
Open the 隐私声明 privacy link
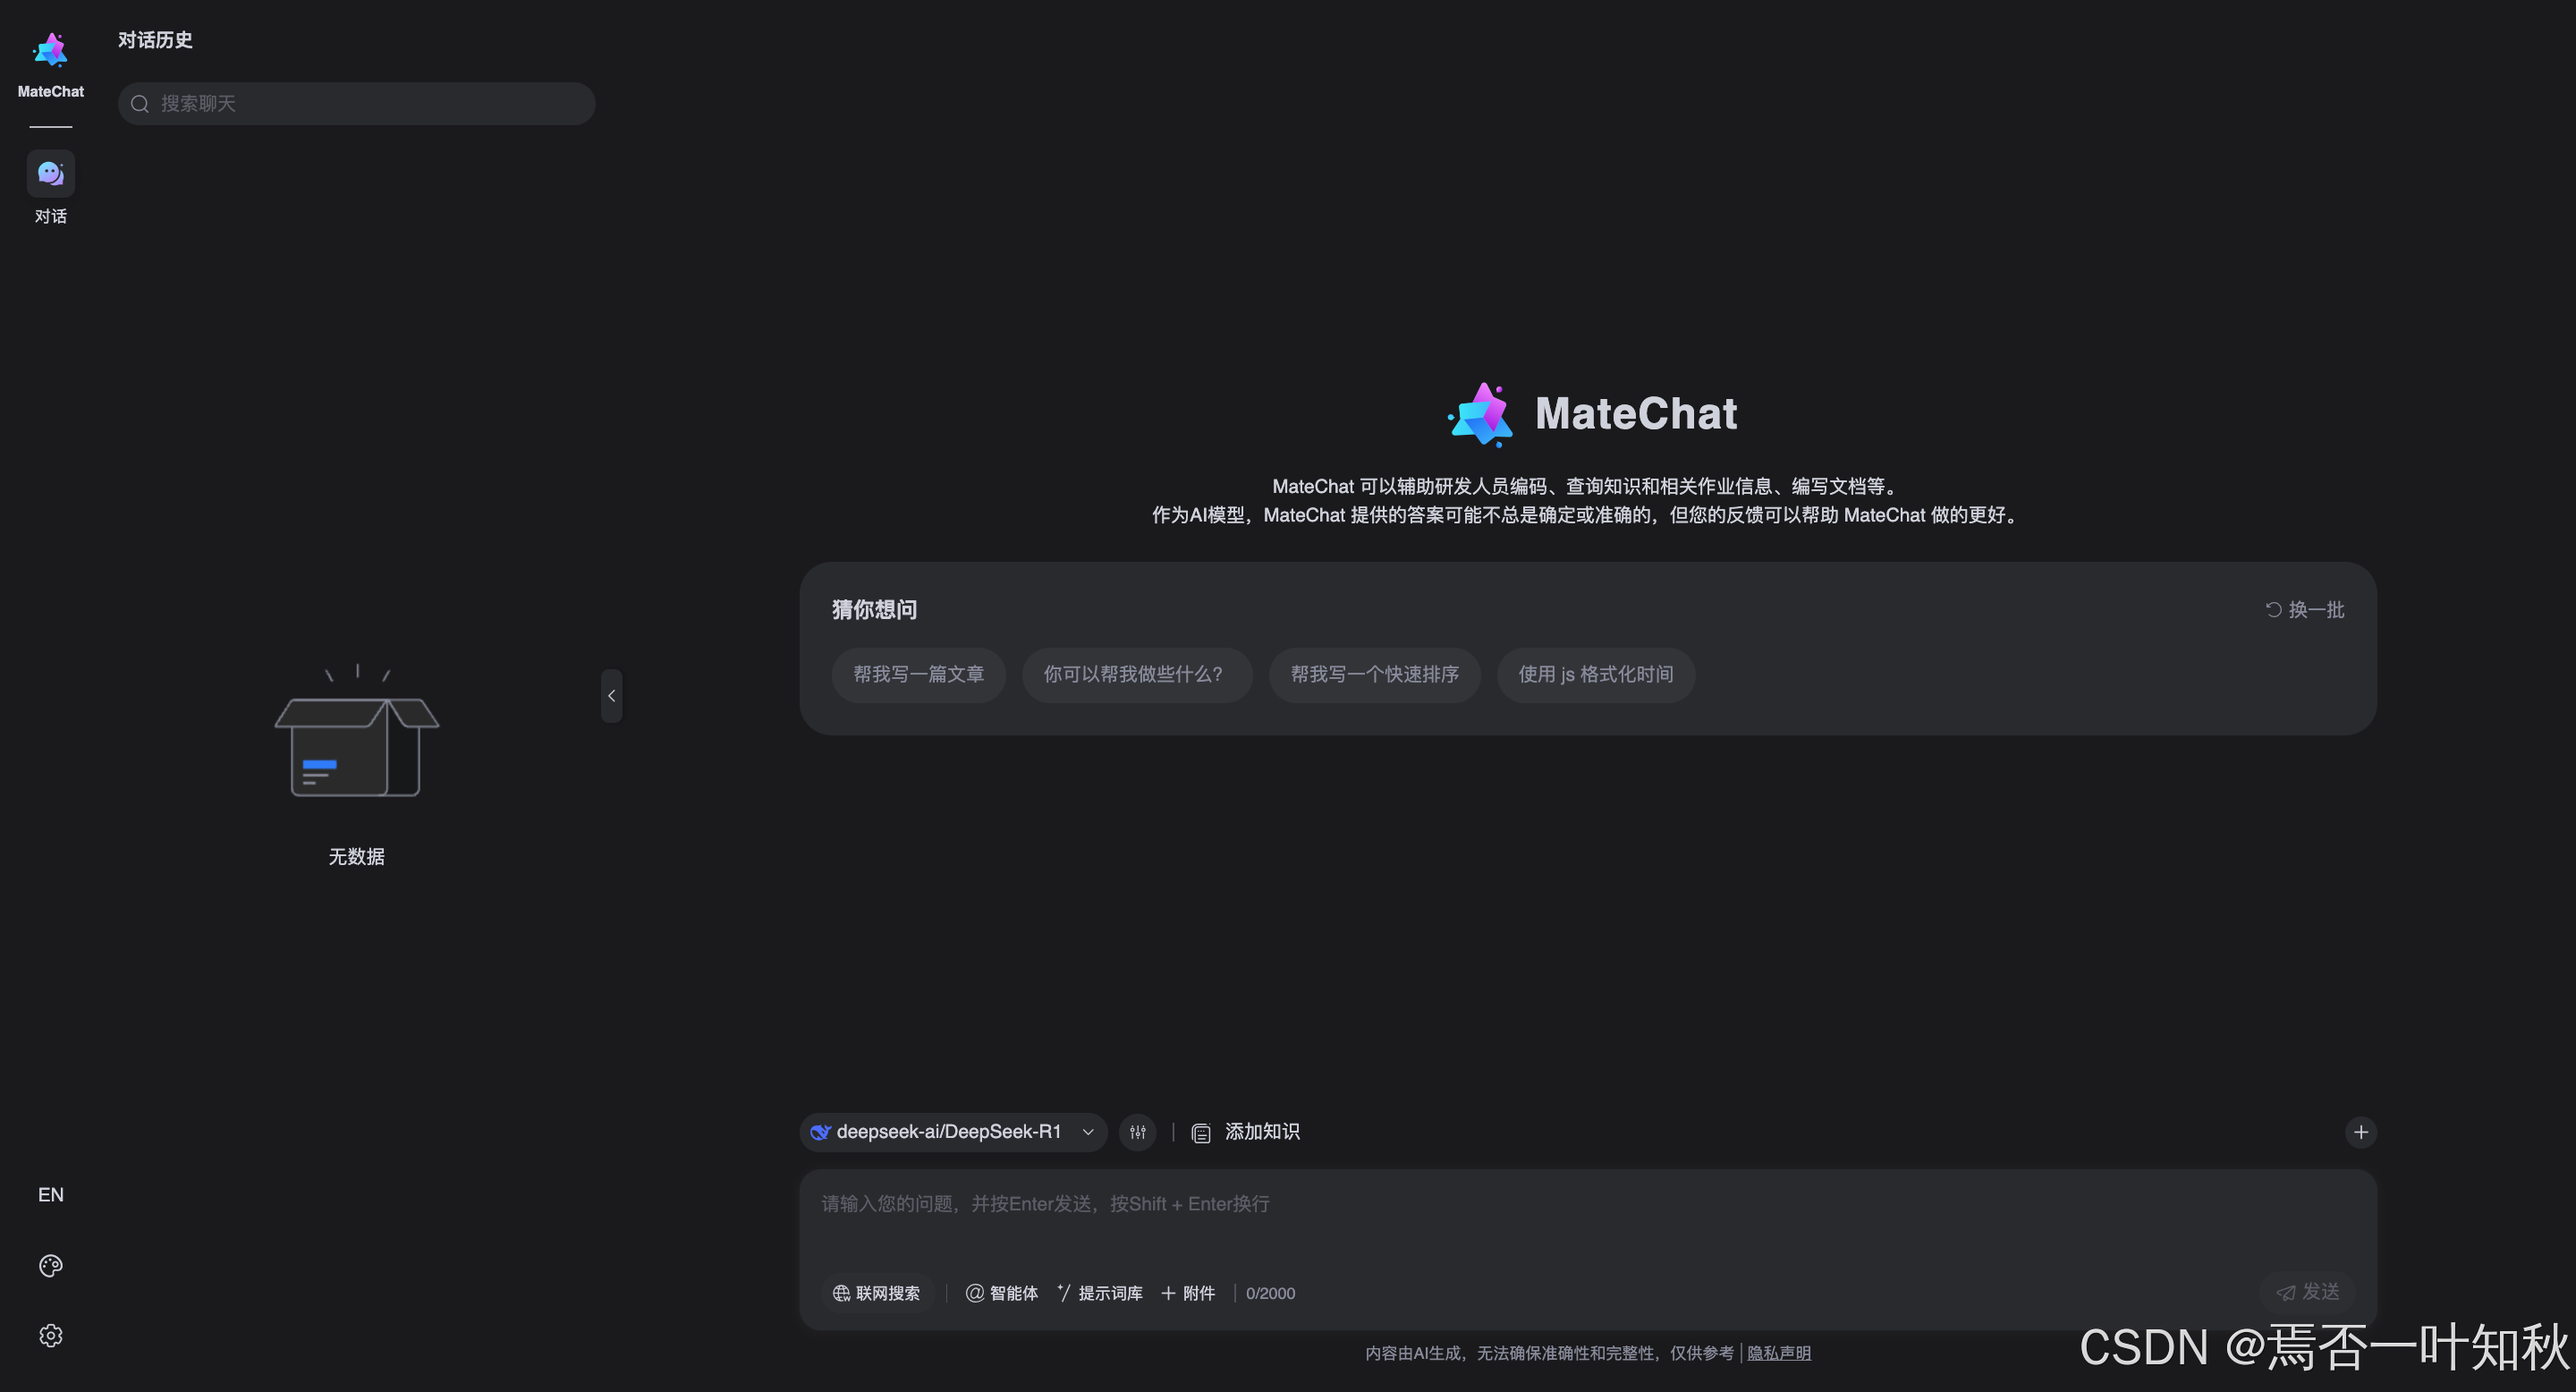point(1778,1353)
